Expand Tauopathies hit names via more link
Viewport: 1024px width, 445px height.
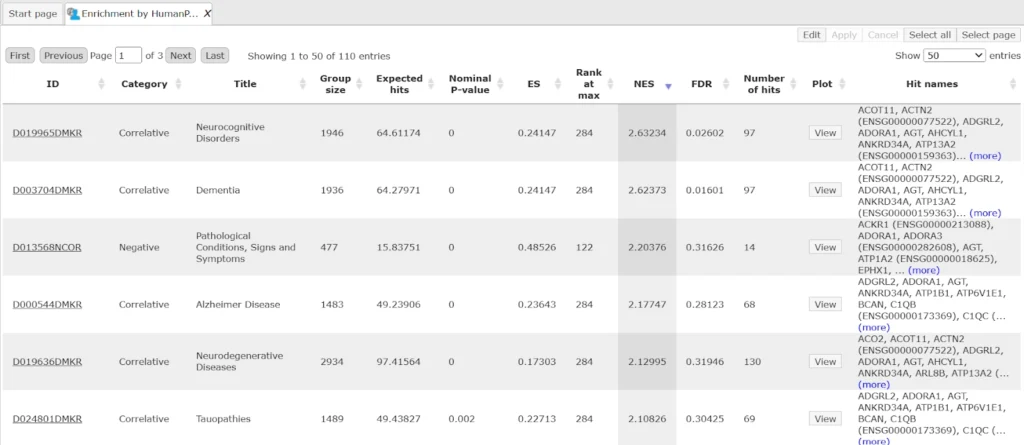tap(873, 441)
